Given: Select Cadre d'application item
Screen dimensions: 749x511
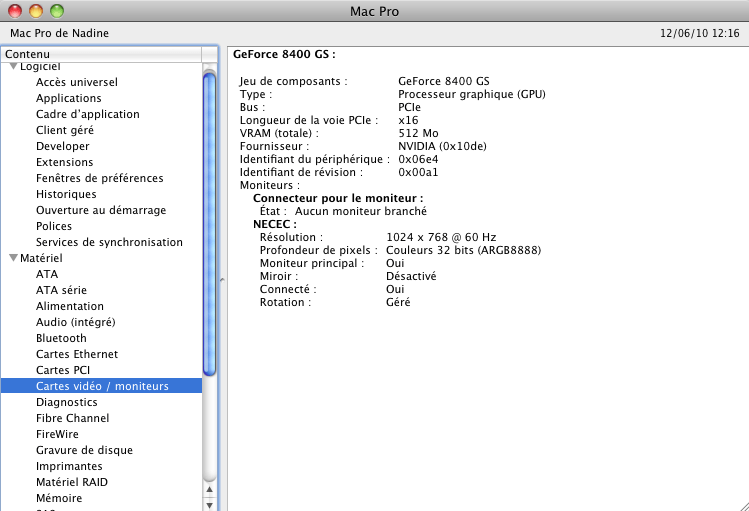Looking at the screenshot, I should [x=87, y=114].
